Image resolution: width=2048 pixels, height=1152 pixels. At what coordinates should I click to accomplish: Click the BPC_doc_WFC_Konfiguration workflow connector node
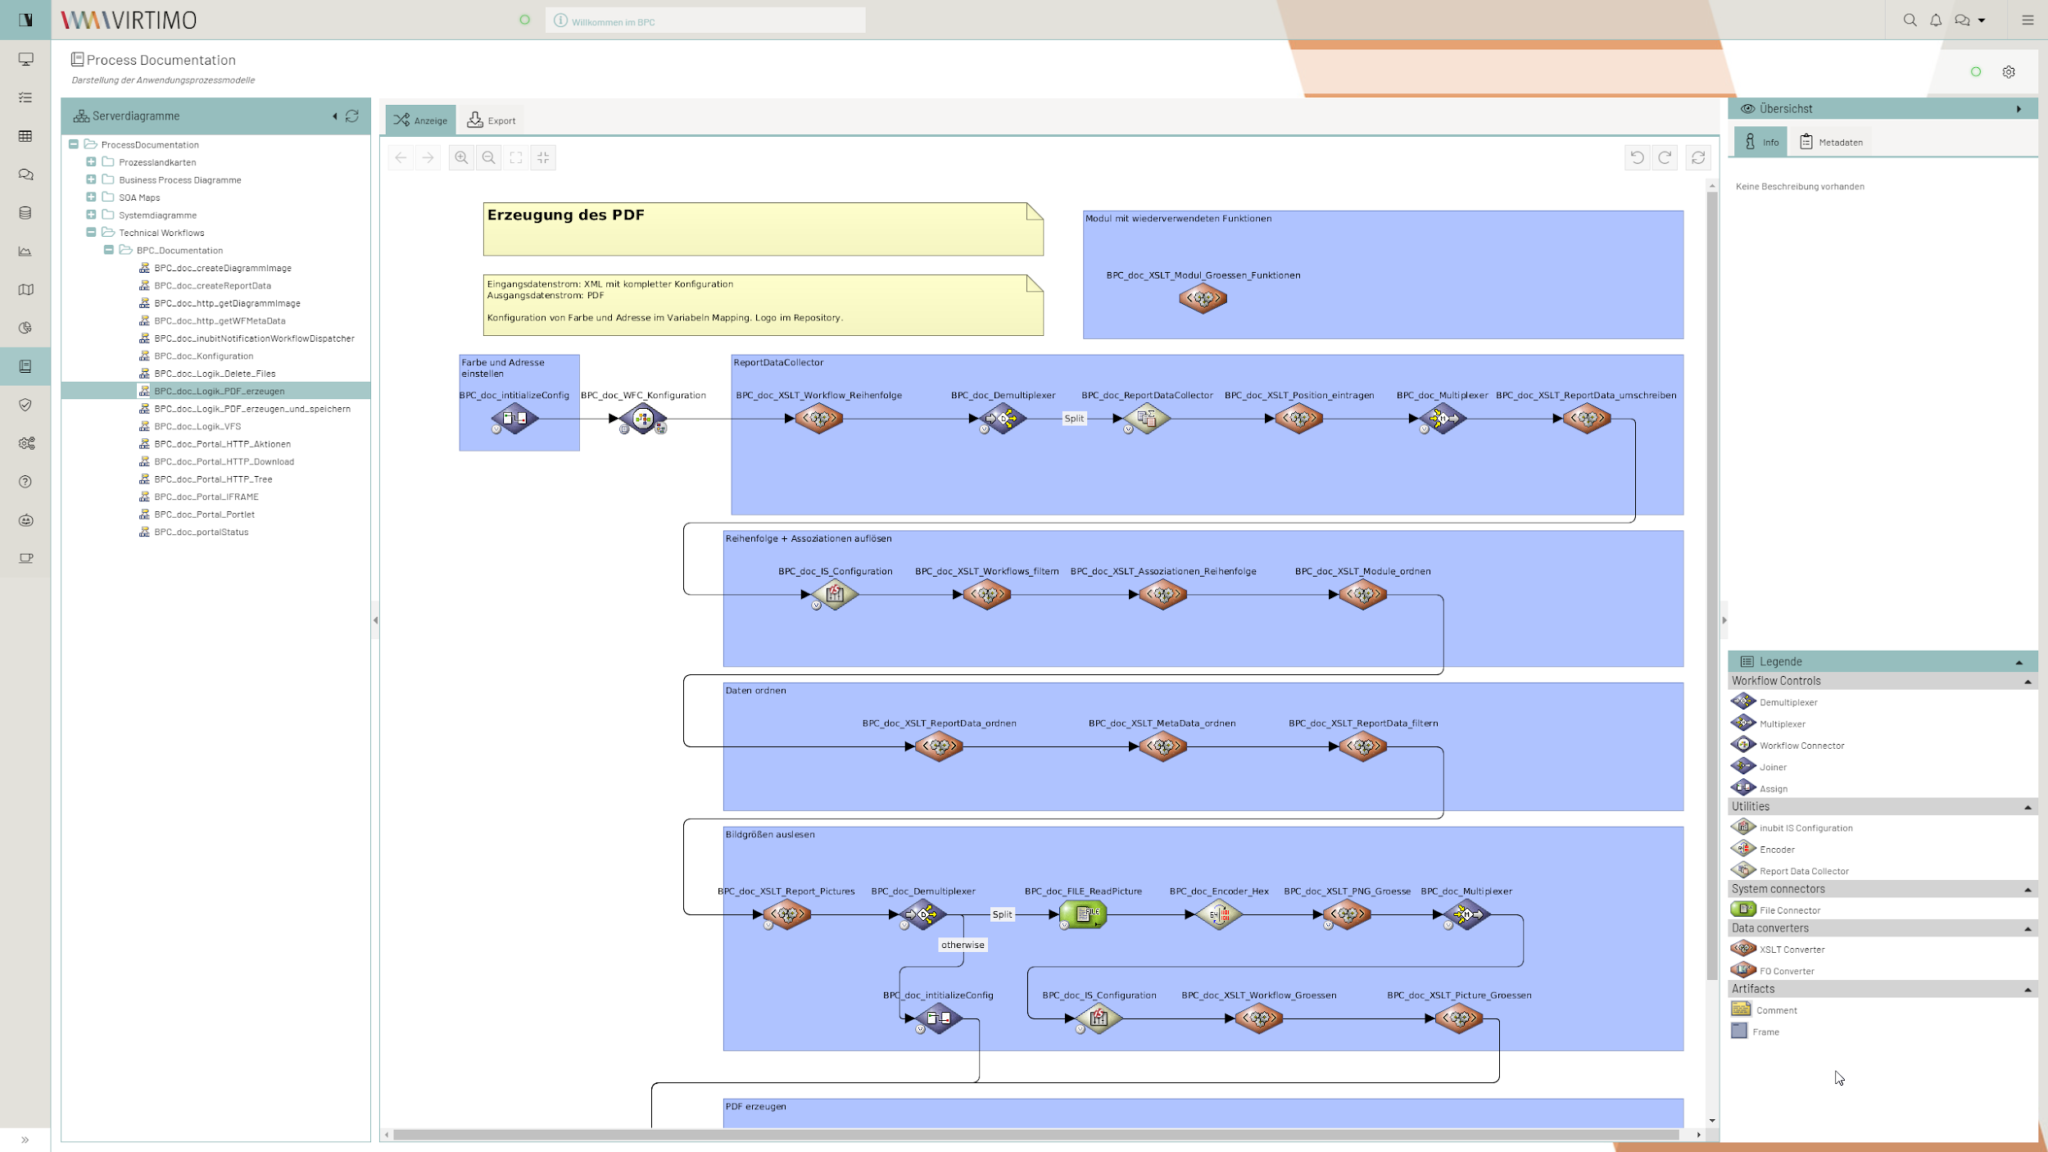tap(643, 419)
